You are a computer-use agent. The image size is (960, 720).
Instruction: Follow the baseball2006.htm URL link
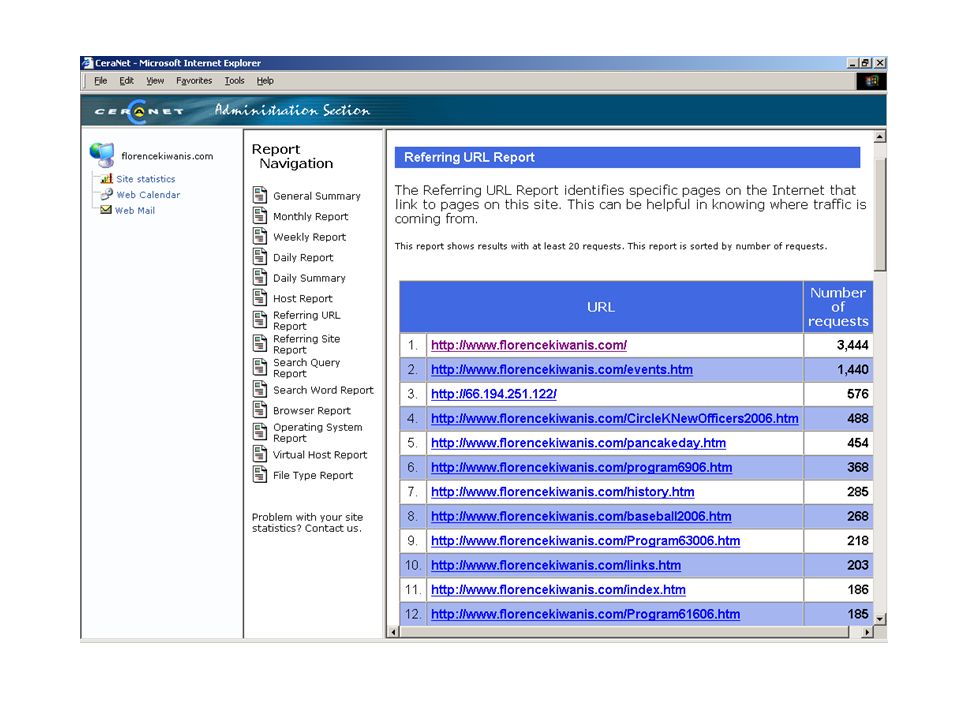coord(581,517)
